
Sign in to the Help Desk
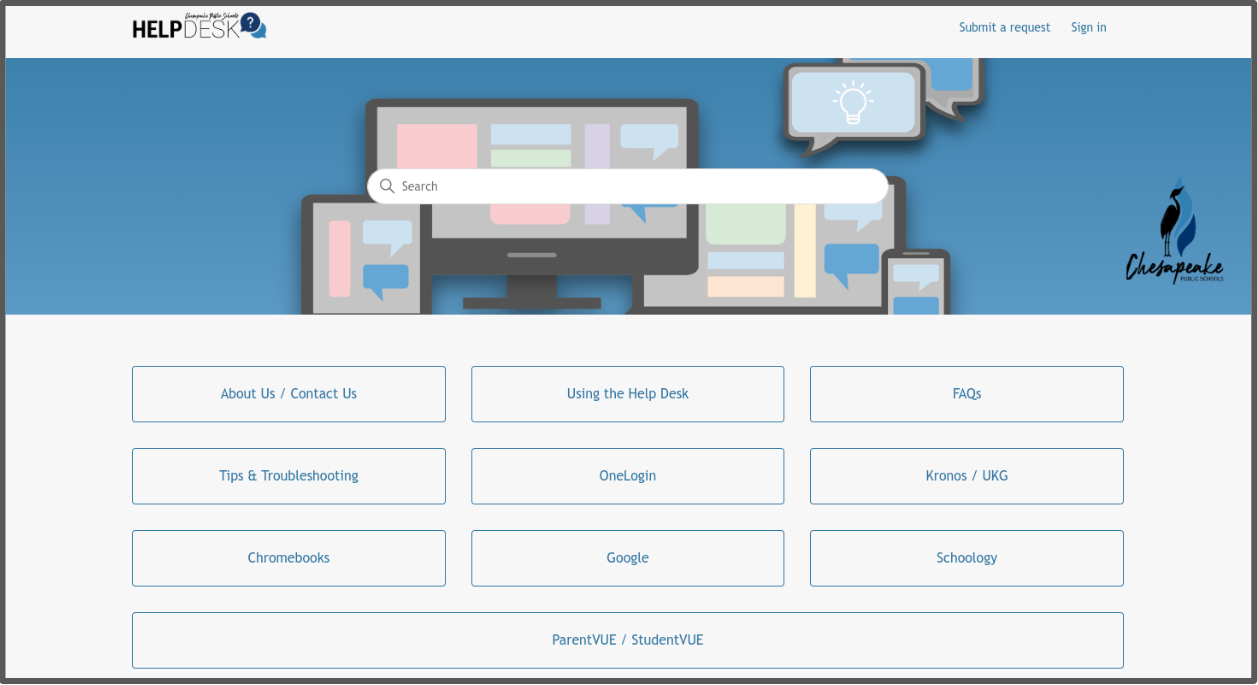[x=1088, y=27]
